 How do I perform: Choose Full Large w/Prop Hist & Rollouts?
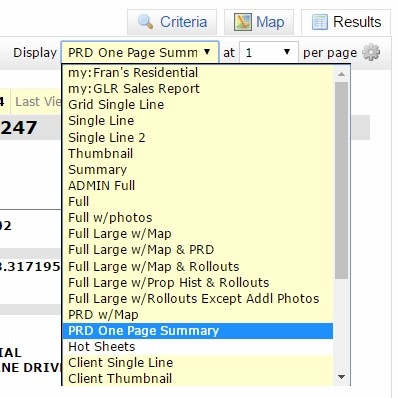[197, 282]
